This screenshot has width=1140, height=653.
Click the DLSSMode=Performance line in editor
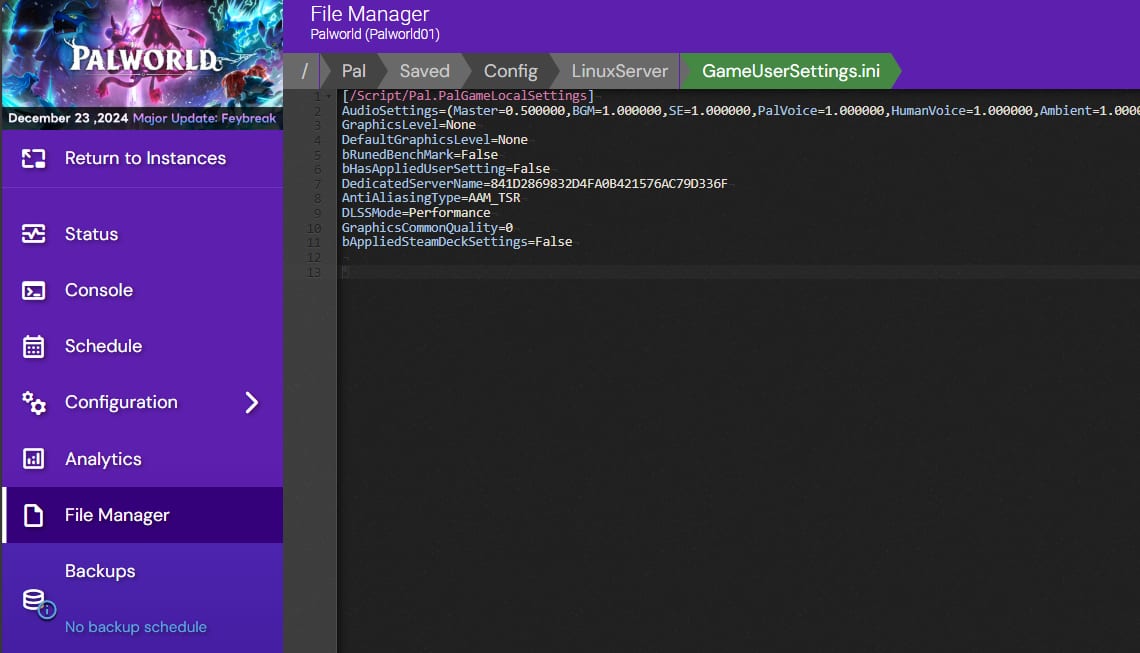pyautogui.click(x=416, y=213)
